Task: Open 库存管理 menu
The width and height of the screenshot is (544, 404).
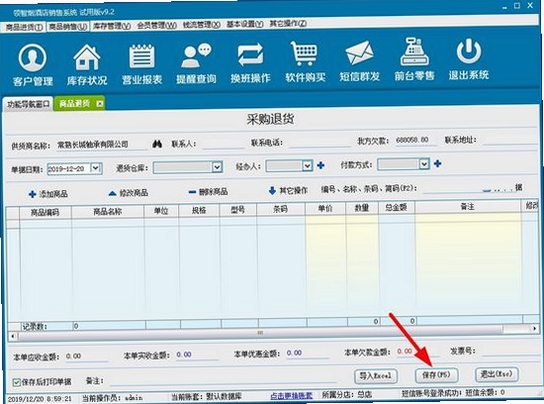Action: pyautogui.click(x=111, y=26)
